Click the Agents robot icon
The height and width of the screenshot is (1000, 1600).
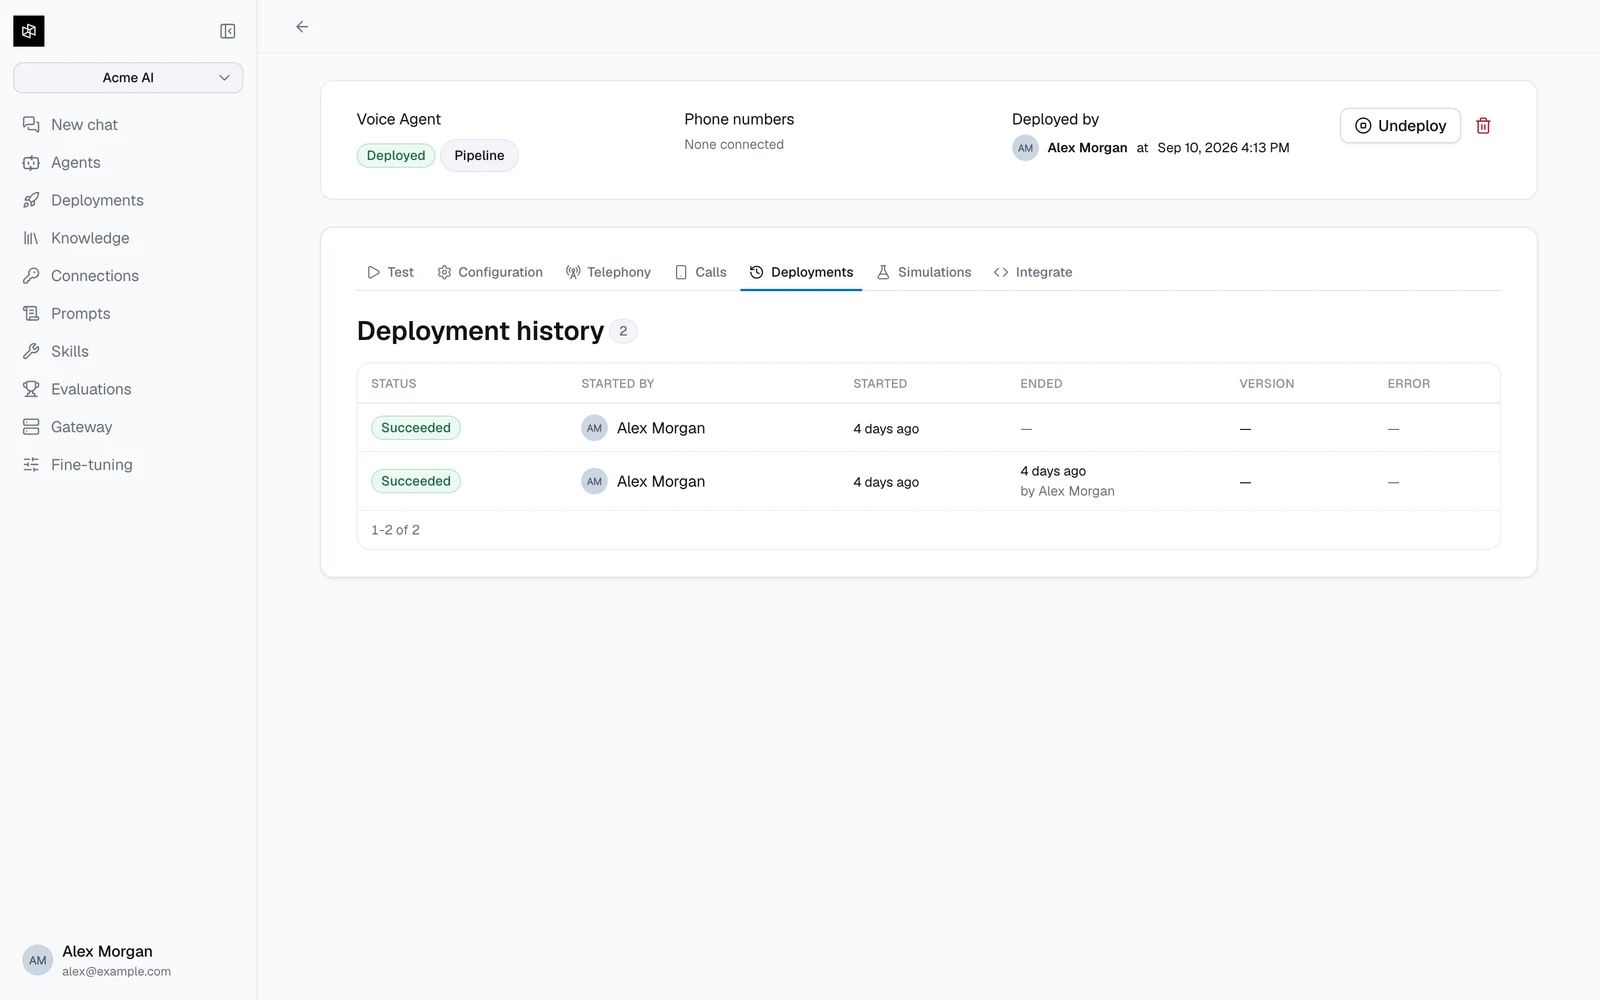(31, 163)
